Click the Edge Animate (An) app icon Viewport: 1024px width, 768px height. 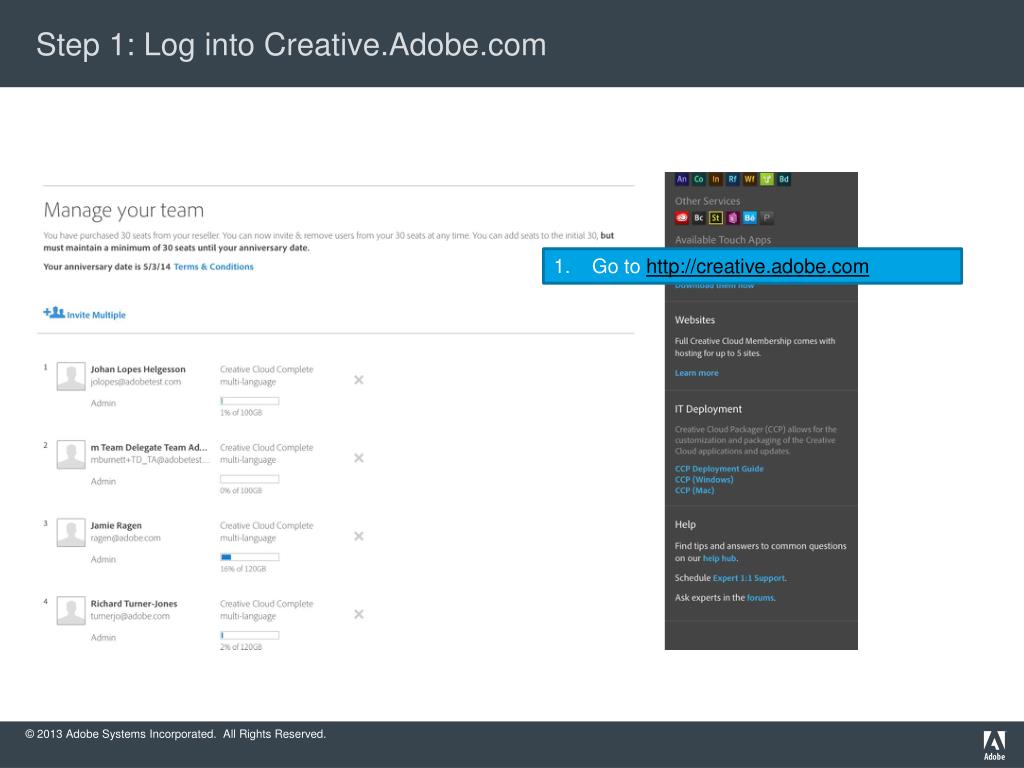point(682,180)
